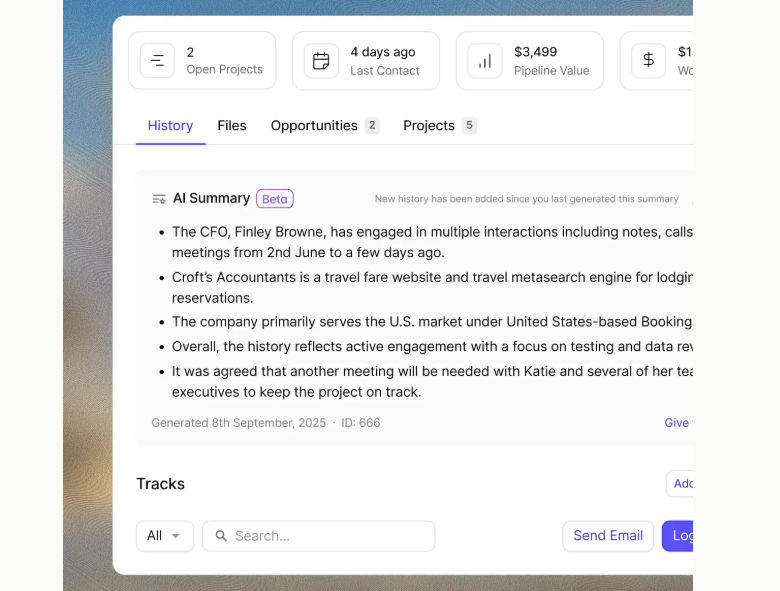Click the AI Summary sparkle list icon

(x=159, y=199)
